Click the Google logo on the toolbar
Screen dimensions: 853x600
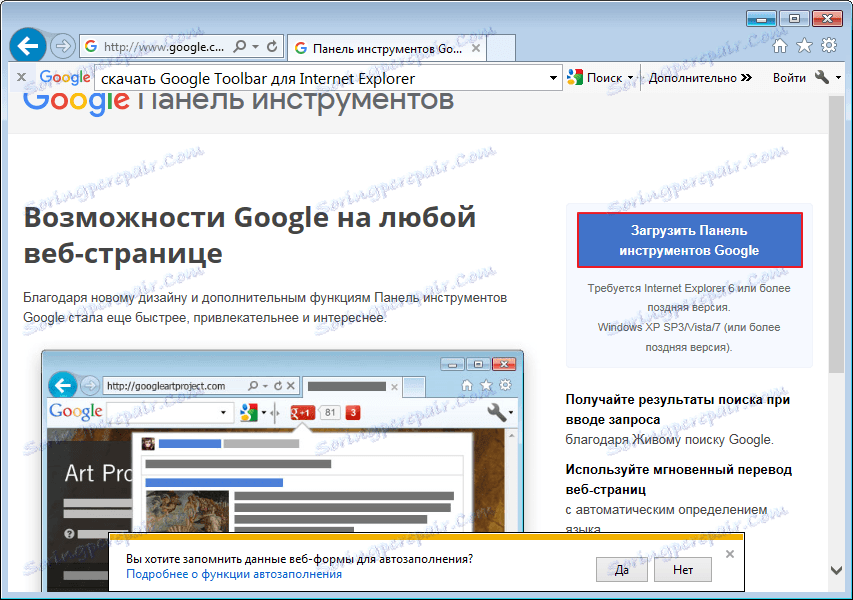(x=65, y=77)
